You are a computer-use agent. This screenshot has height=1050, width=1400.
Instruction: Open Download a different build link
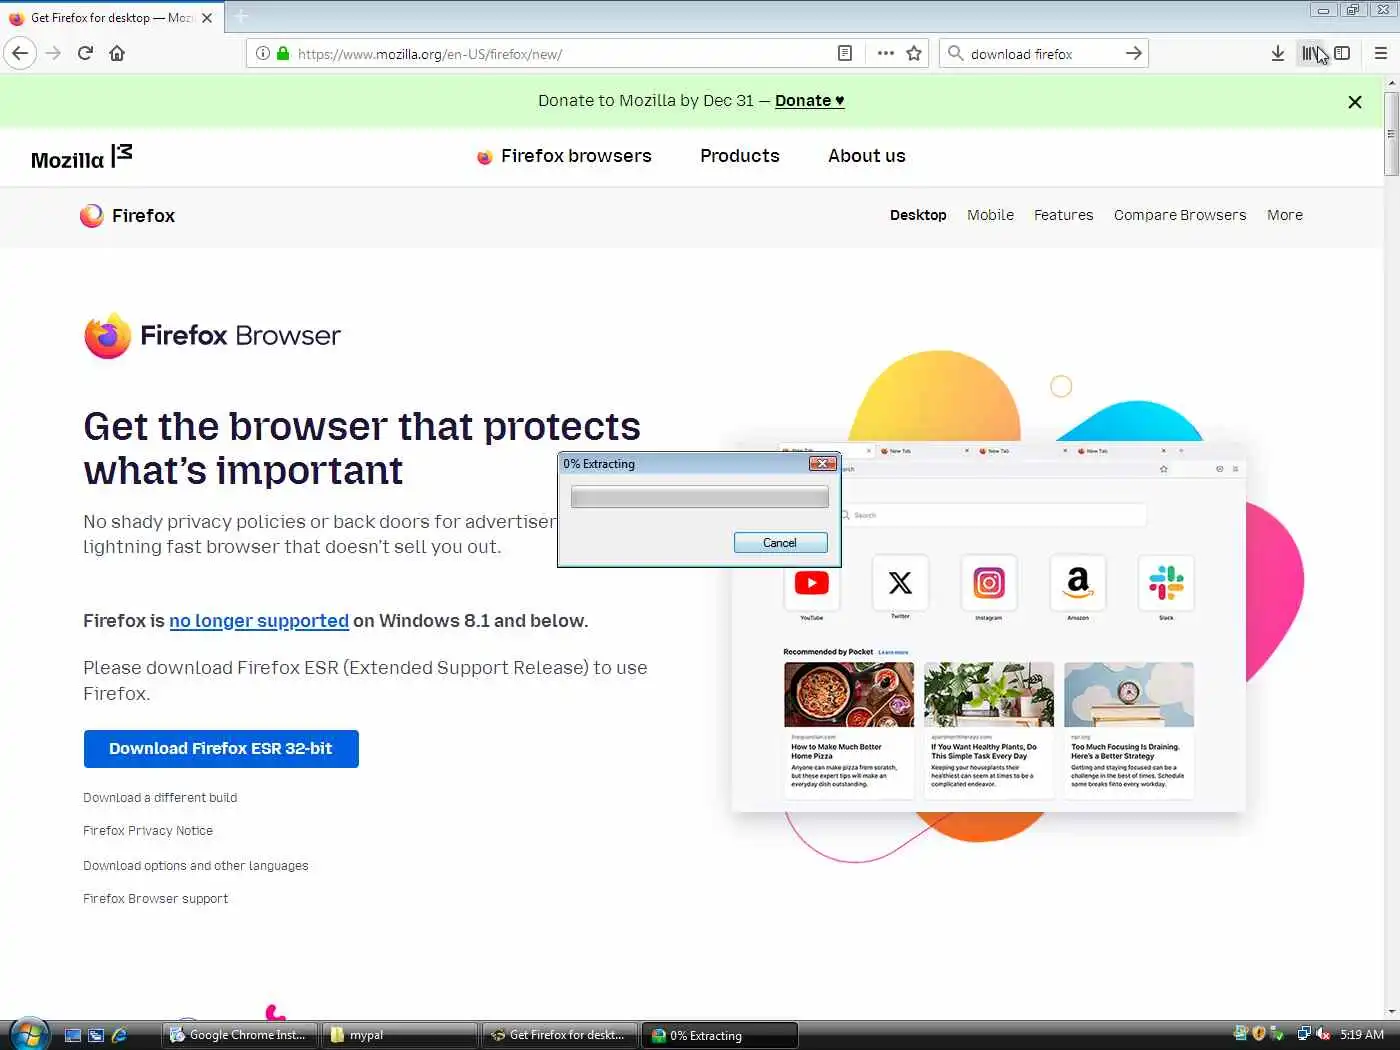(160, 798)
